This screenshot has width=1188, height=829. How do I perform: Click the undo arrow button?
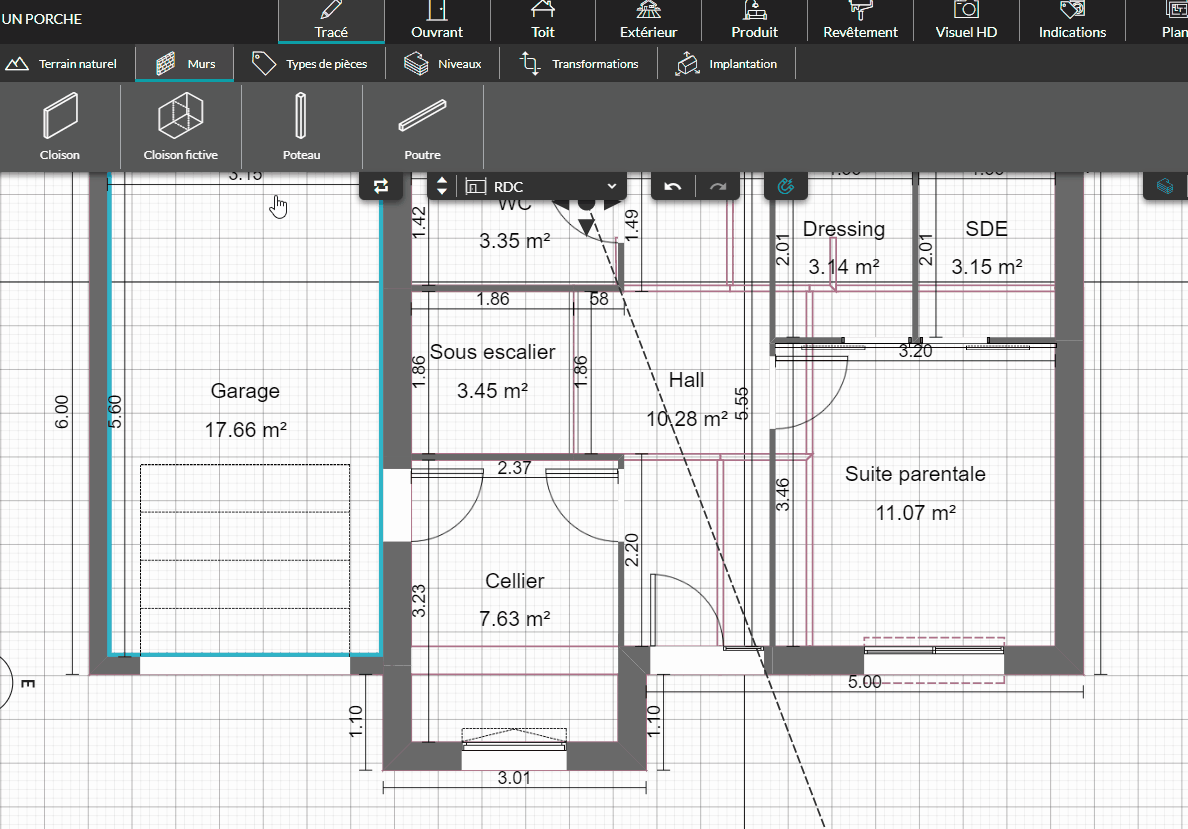[673, 186]
